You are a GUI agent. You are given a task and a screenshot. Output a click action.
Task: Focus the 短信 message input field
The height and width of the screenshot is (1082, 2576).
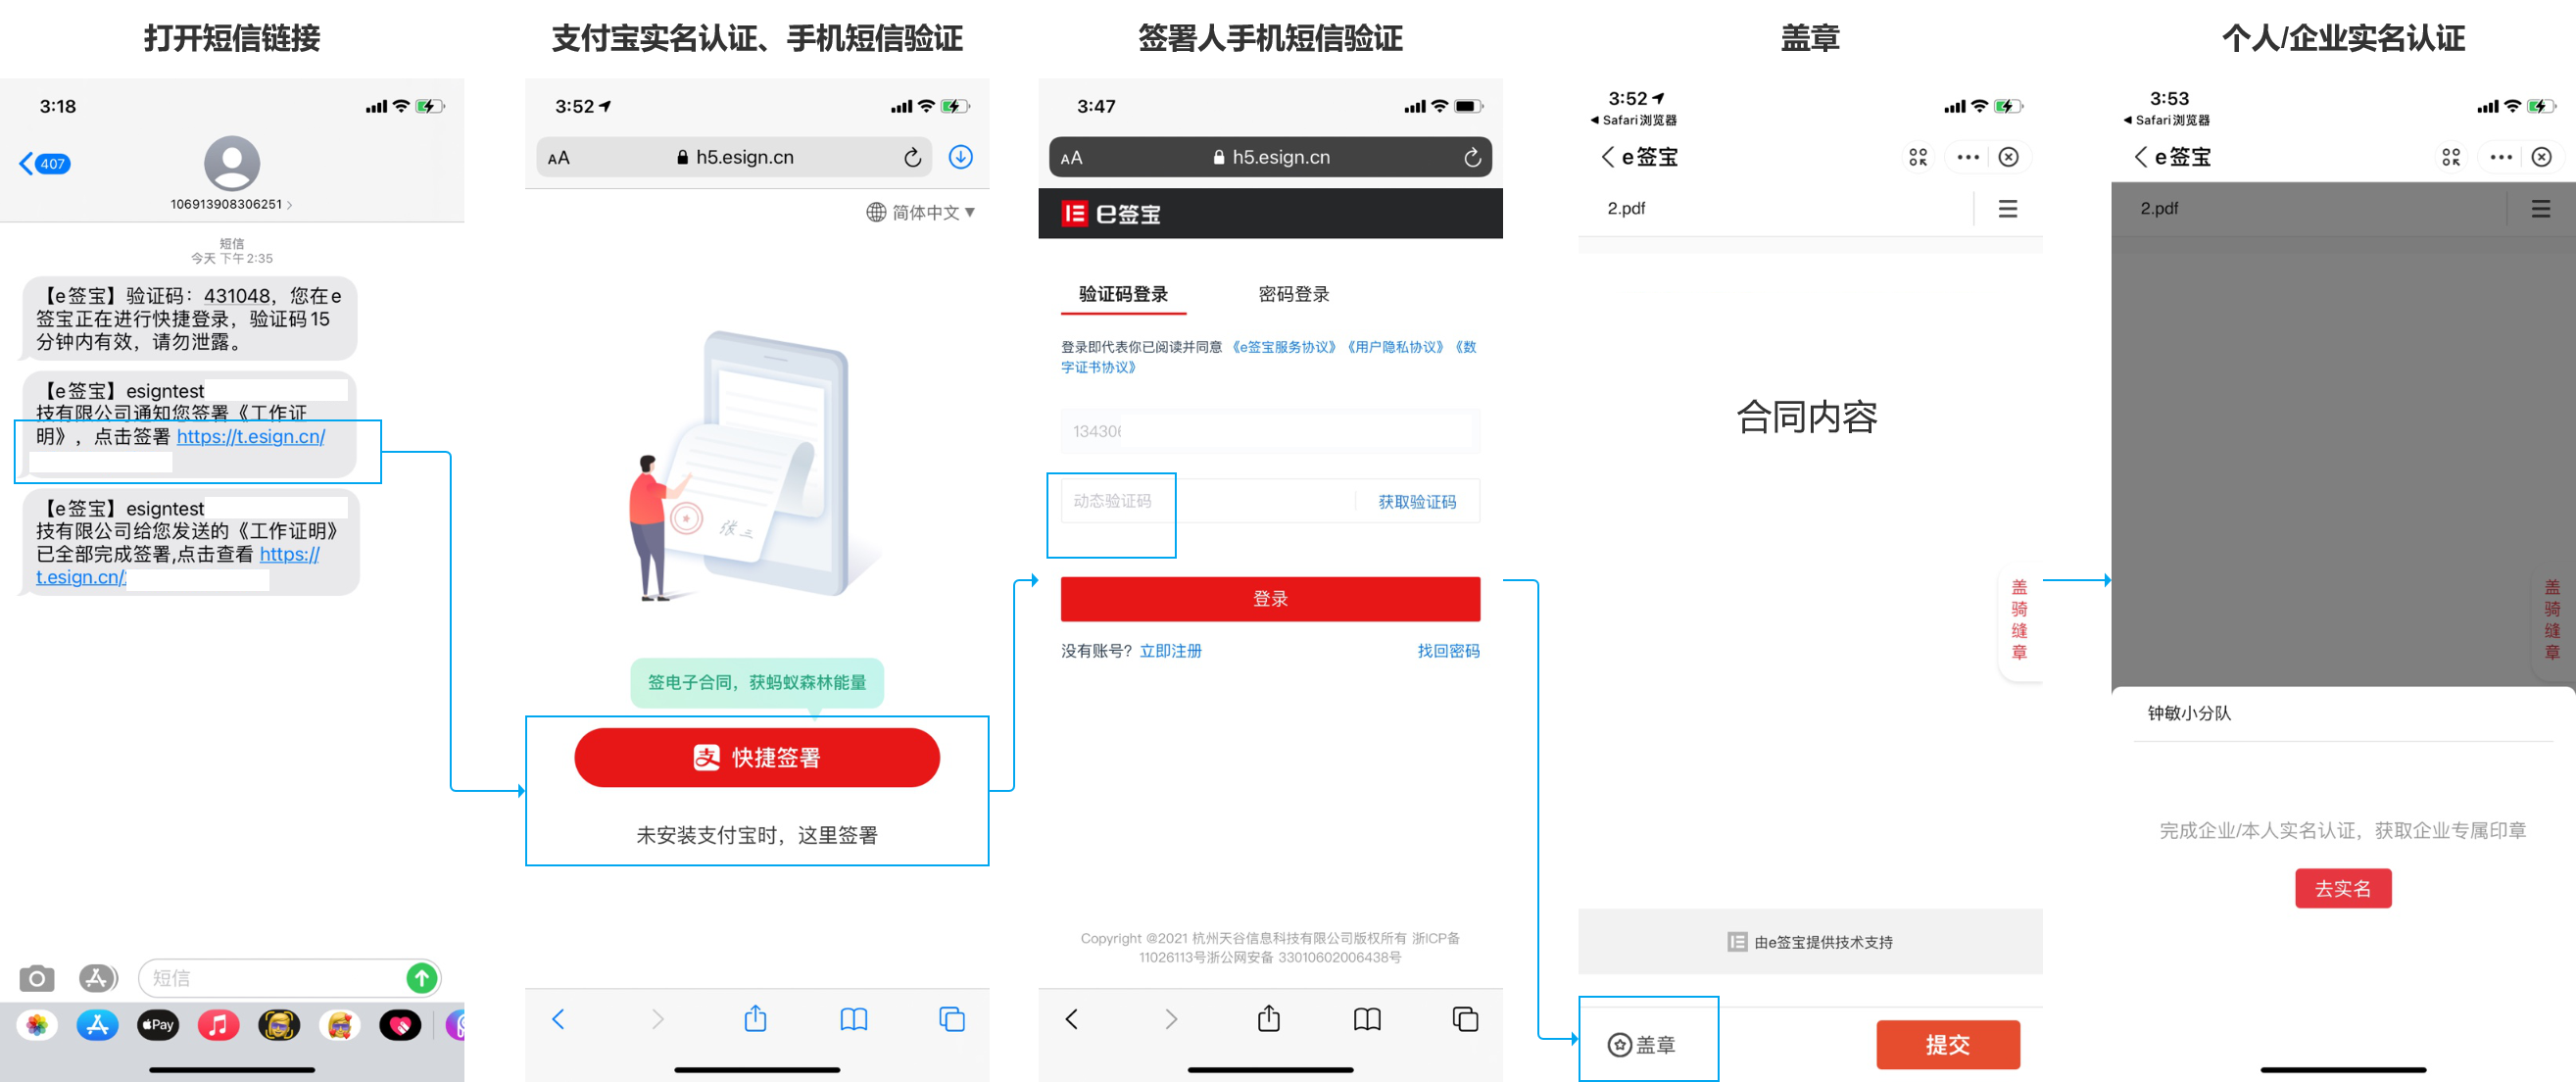coord(290,977)
